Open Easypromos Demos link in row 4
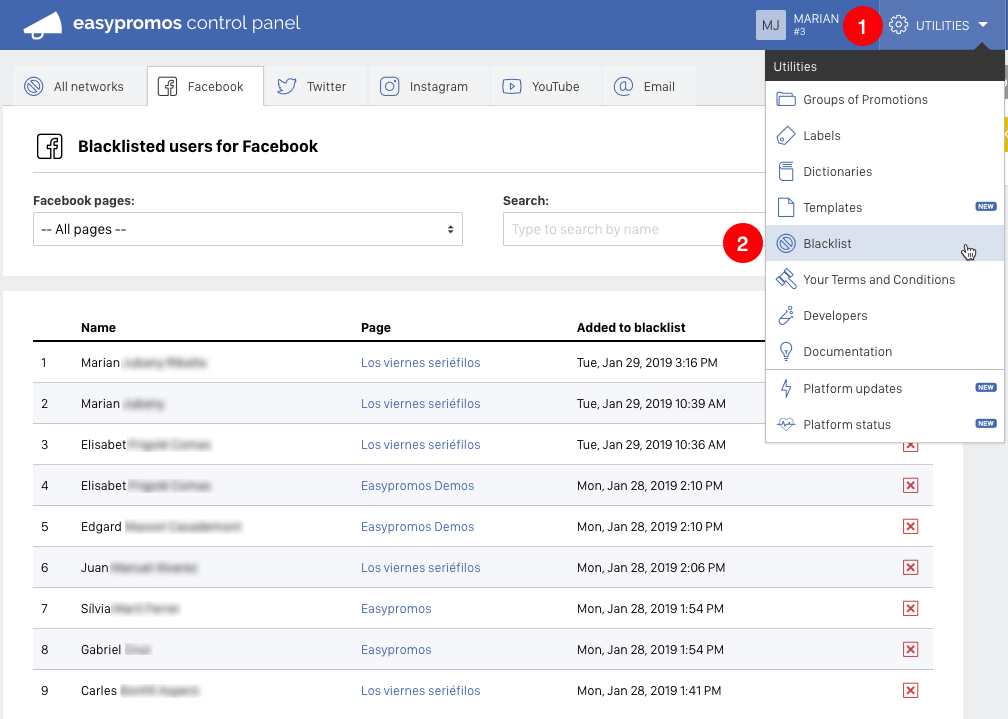Image resolution: width=1008 pixels, height=719 pixels. point(417,486)
